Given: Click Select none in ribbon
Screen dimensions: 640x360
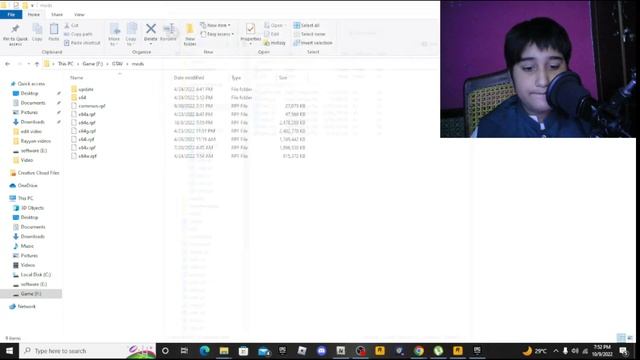Looking at the screenshot, I should [309, 34].
